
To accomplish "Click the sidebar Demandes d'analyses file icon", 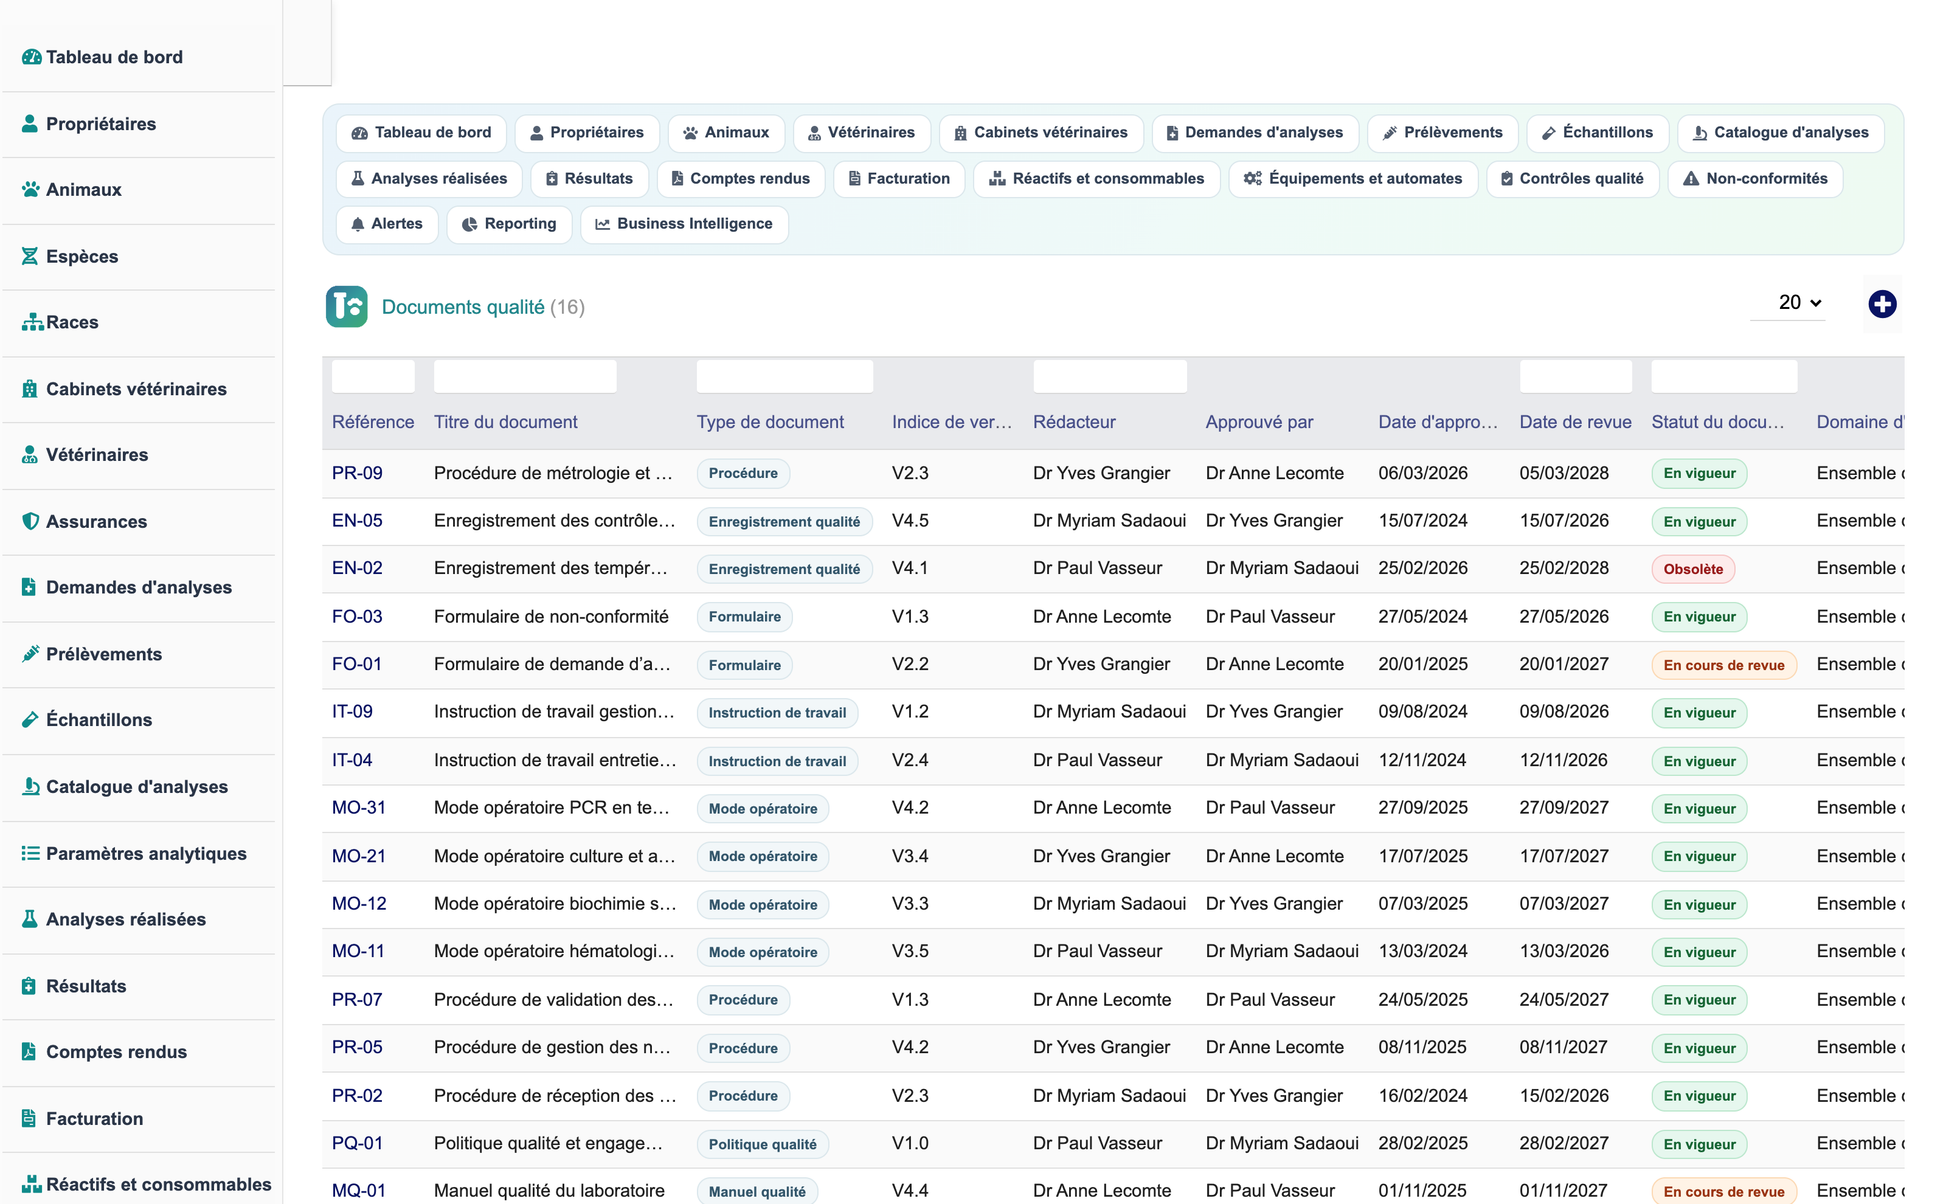I will (29, 587).
